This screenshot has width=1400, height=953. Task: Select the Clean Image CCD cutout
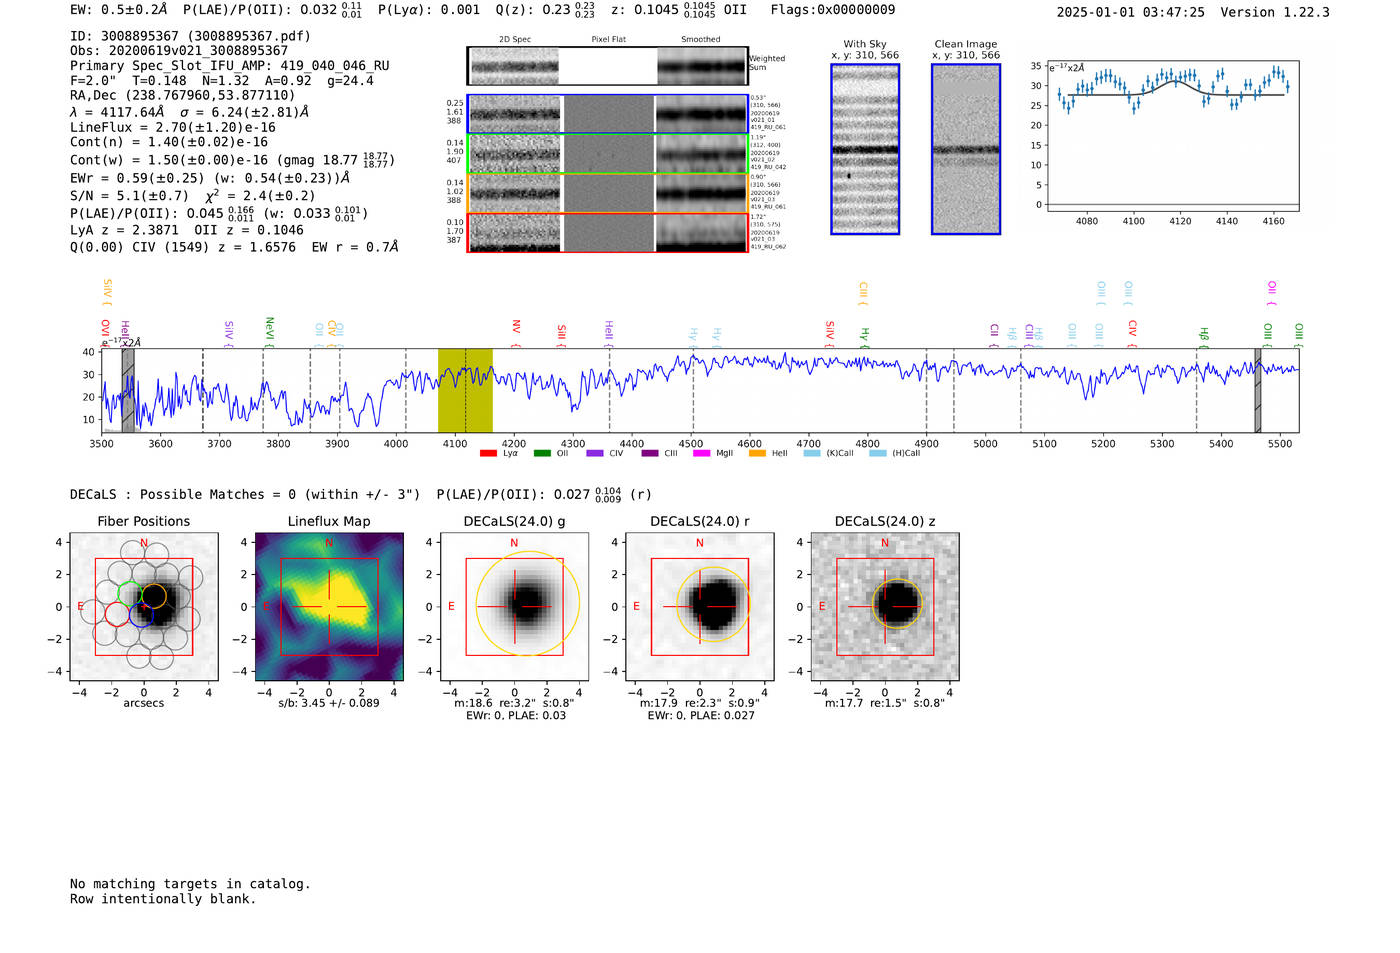click(x=966, y=149)
